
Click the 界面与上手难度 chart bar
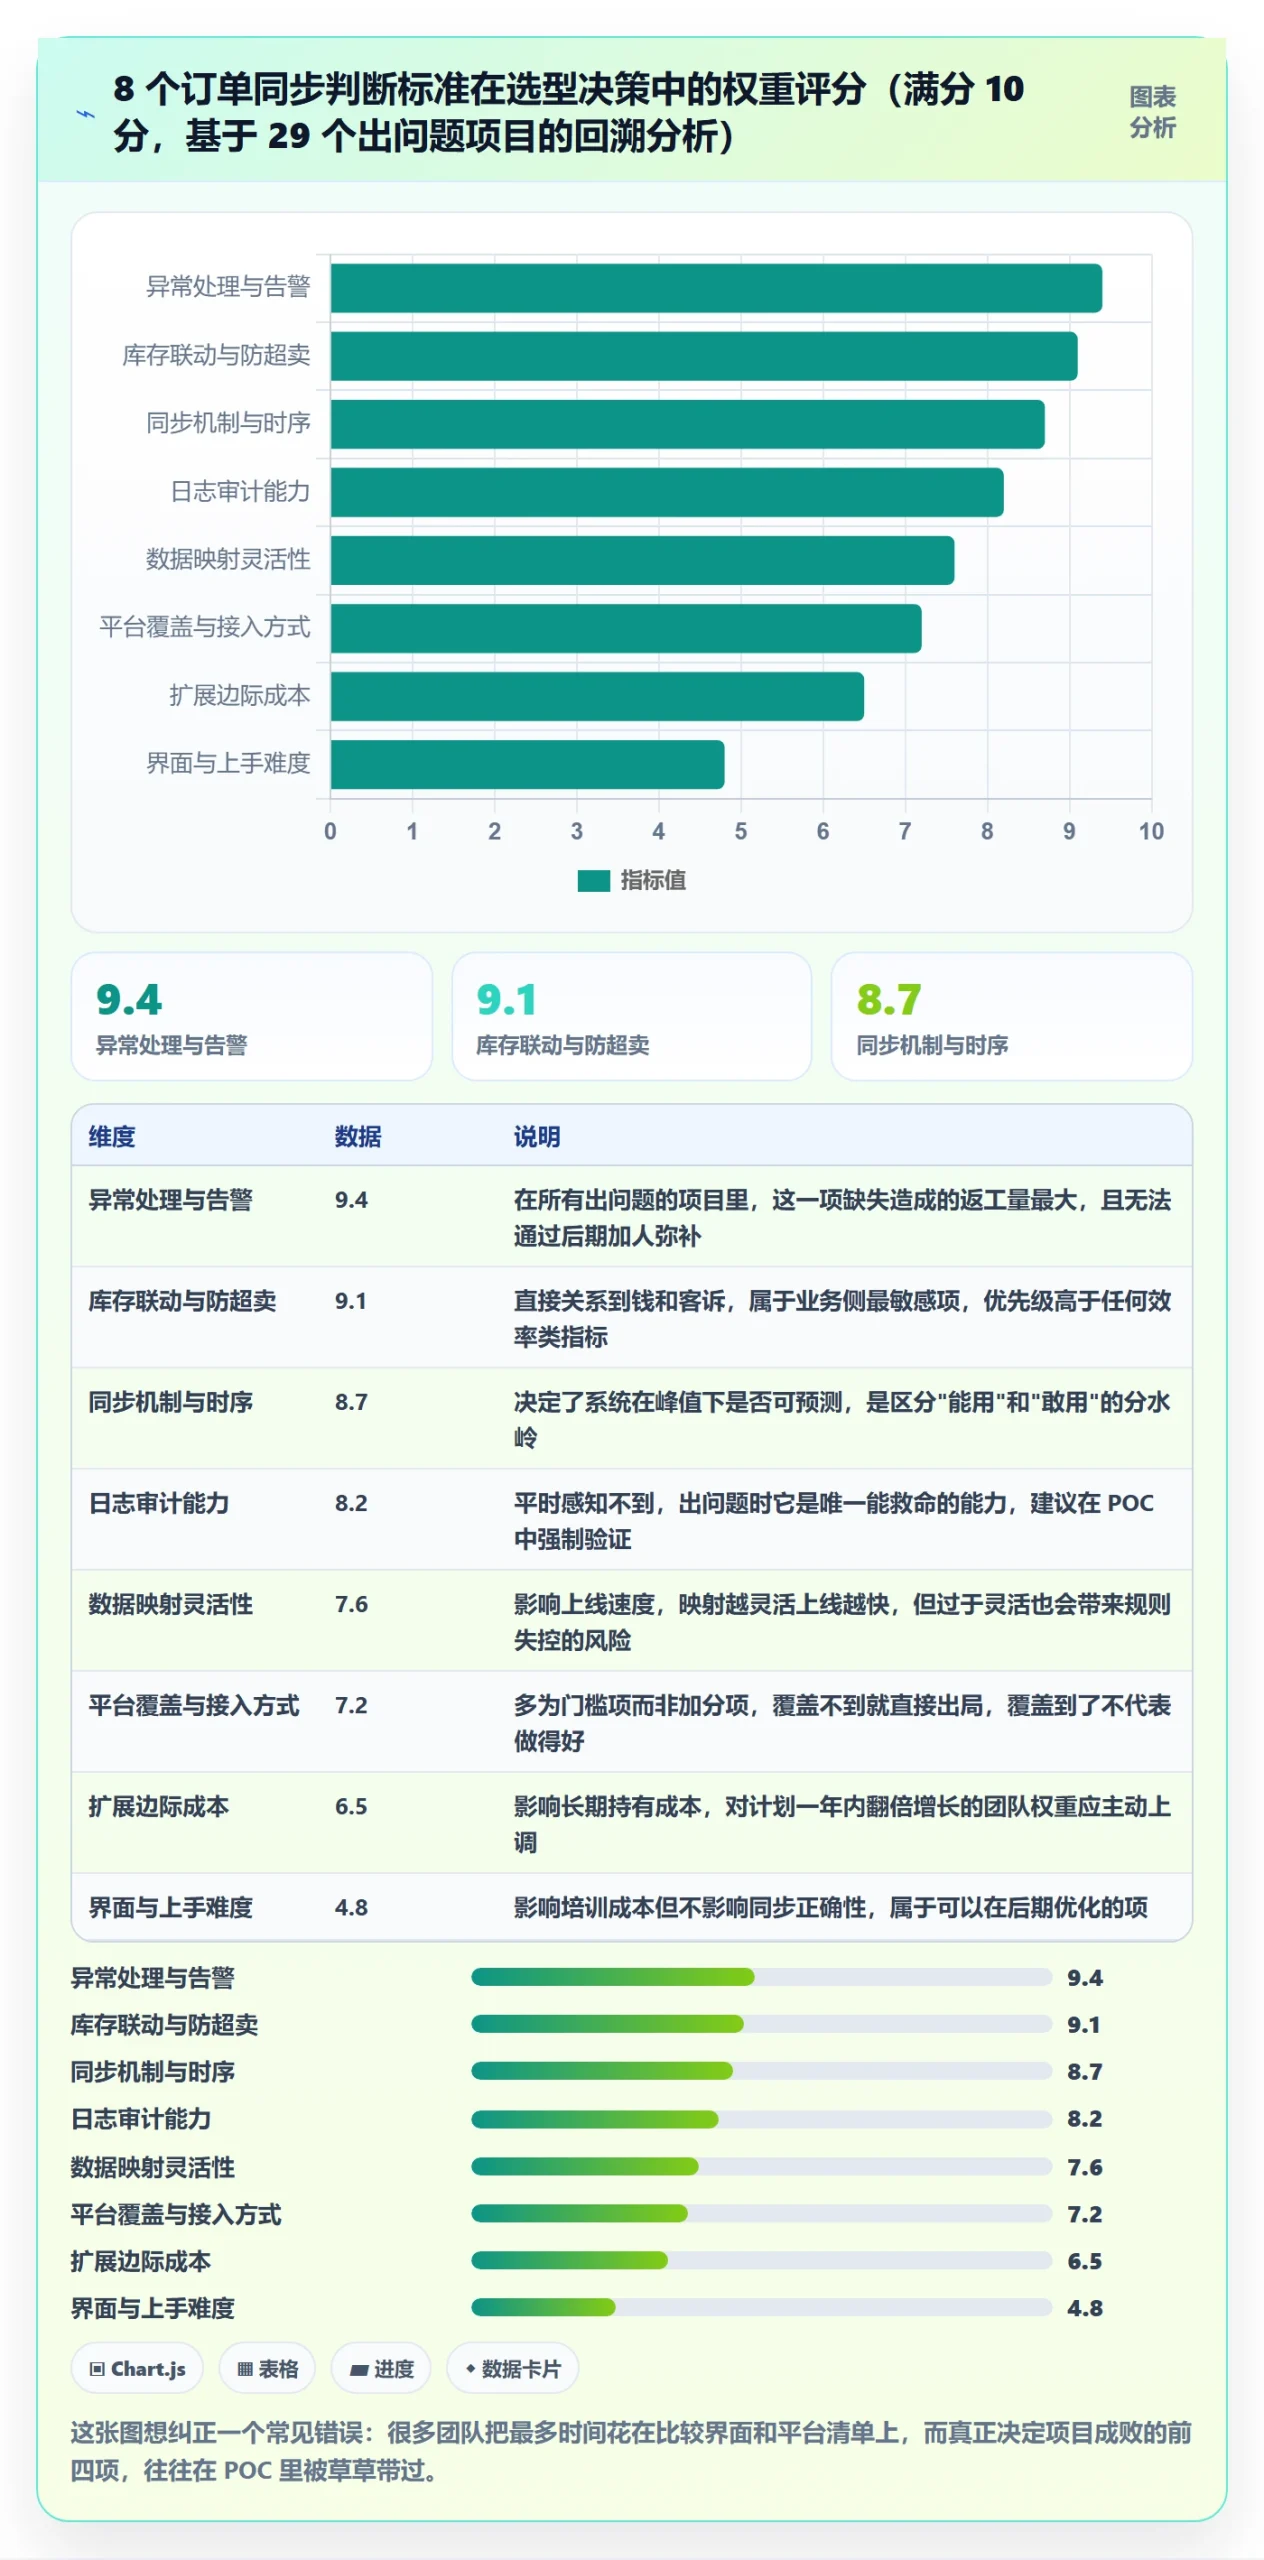pyautogui.click(x=527, y=764)
